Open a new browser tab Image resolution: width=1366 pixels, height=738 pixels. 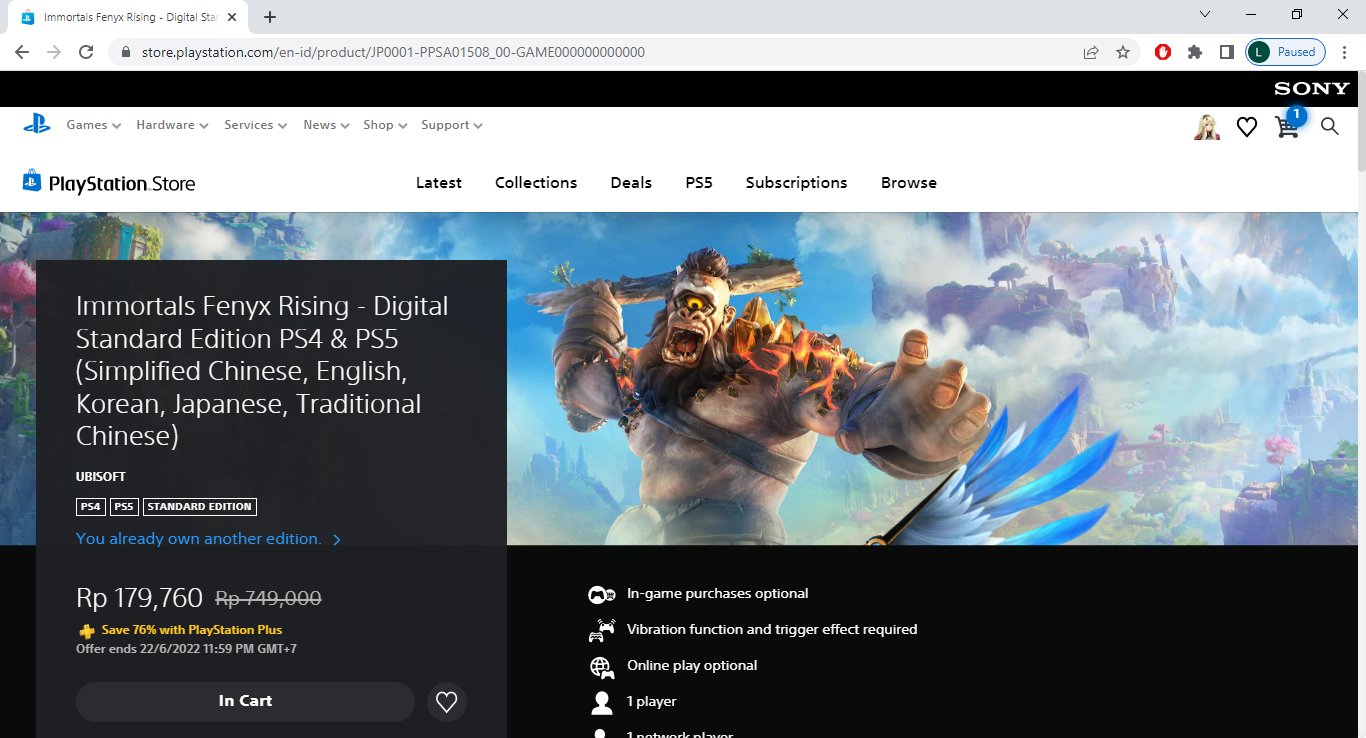270,17
